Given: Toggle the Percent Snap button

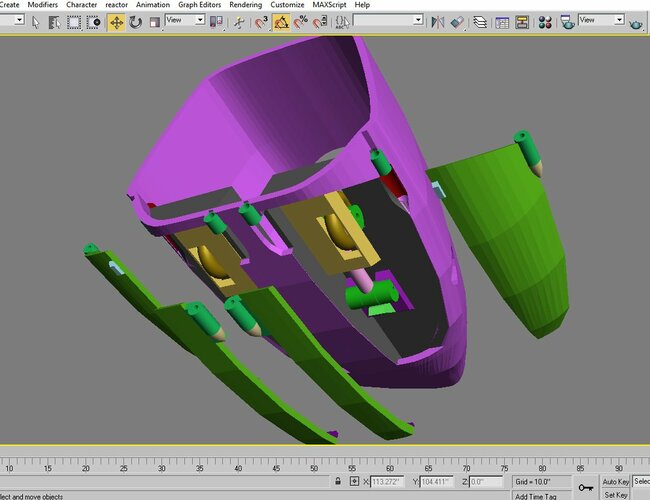Looking at the screenshot, I should click(x=301, y=22).
